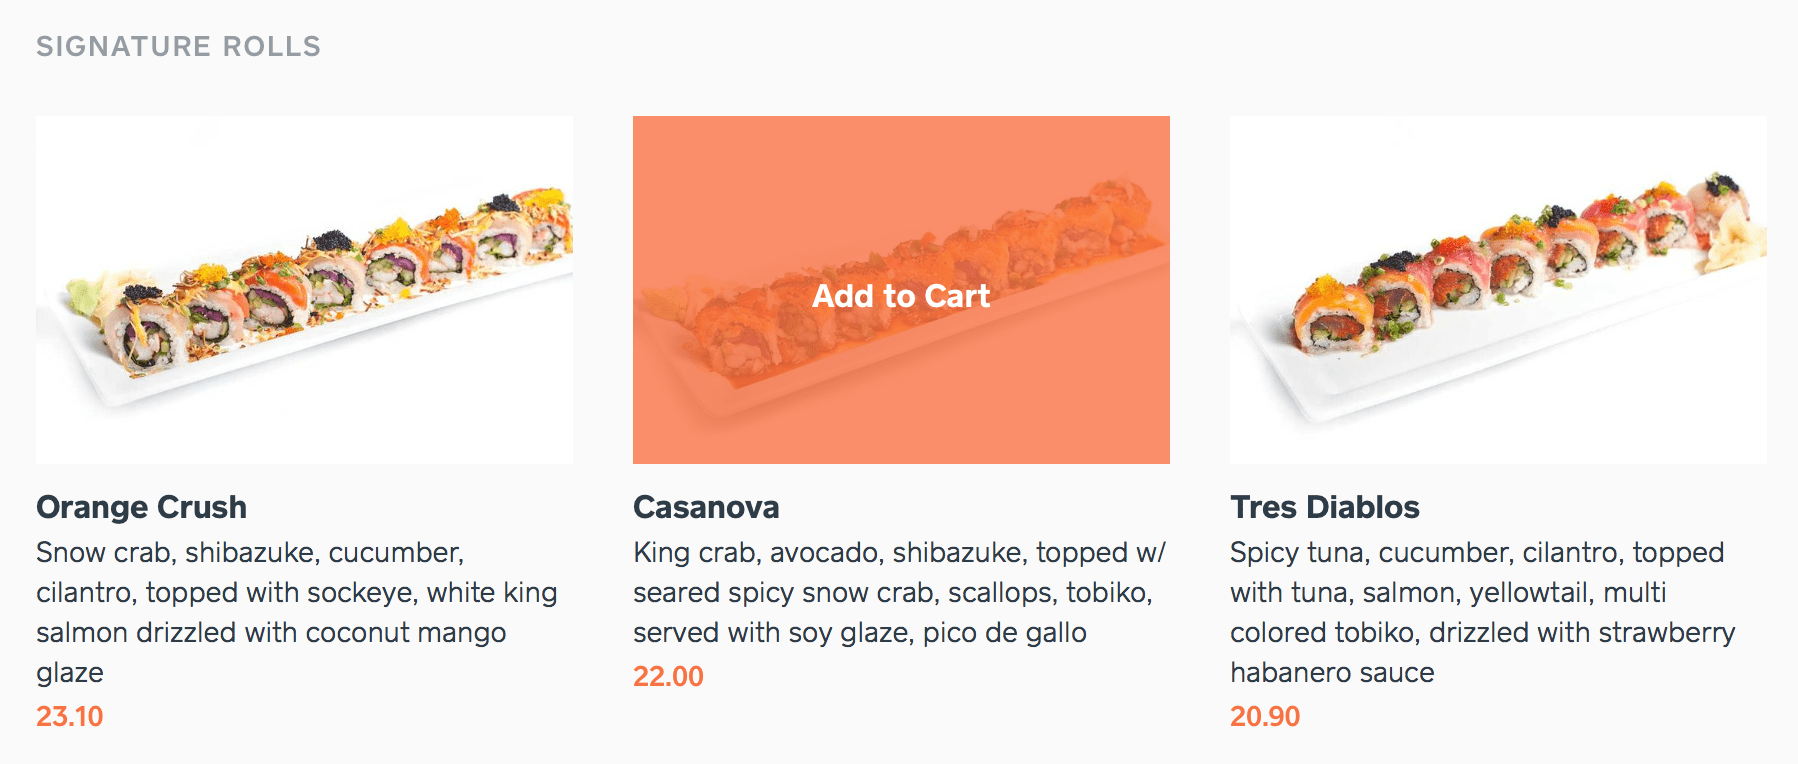Select the Orange Crush roll photo
This screenshot has width=1798, height=764.
303,289
